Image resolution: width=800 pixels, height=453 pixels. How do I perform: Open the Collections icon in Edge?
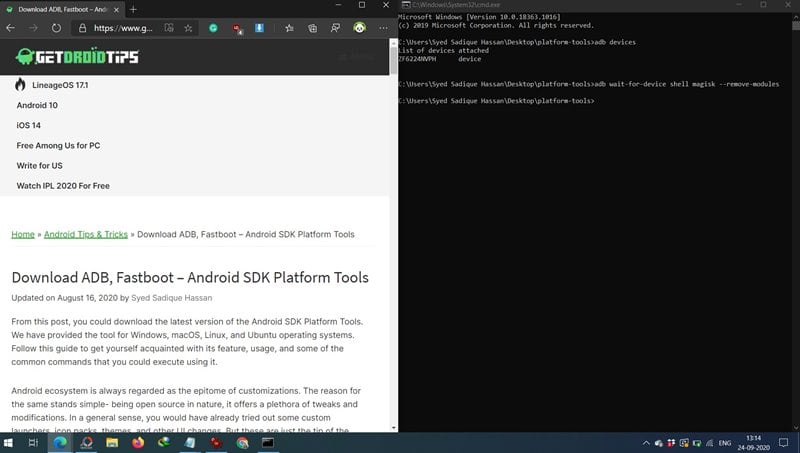point(312,28)
